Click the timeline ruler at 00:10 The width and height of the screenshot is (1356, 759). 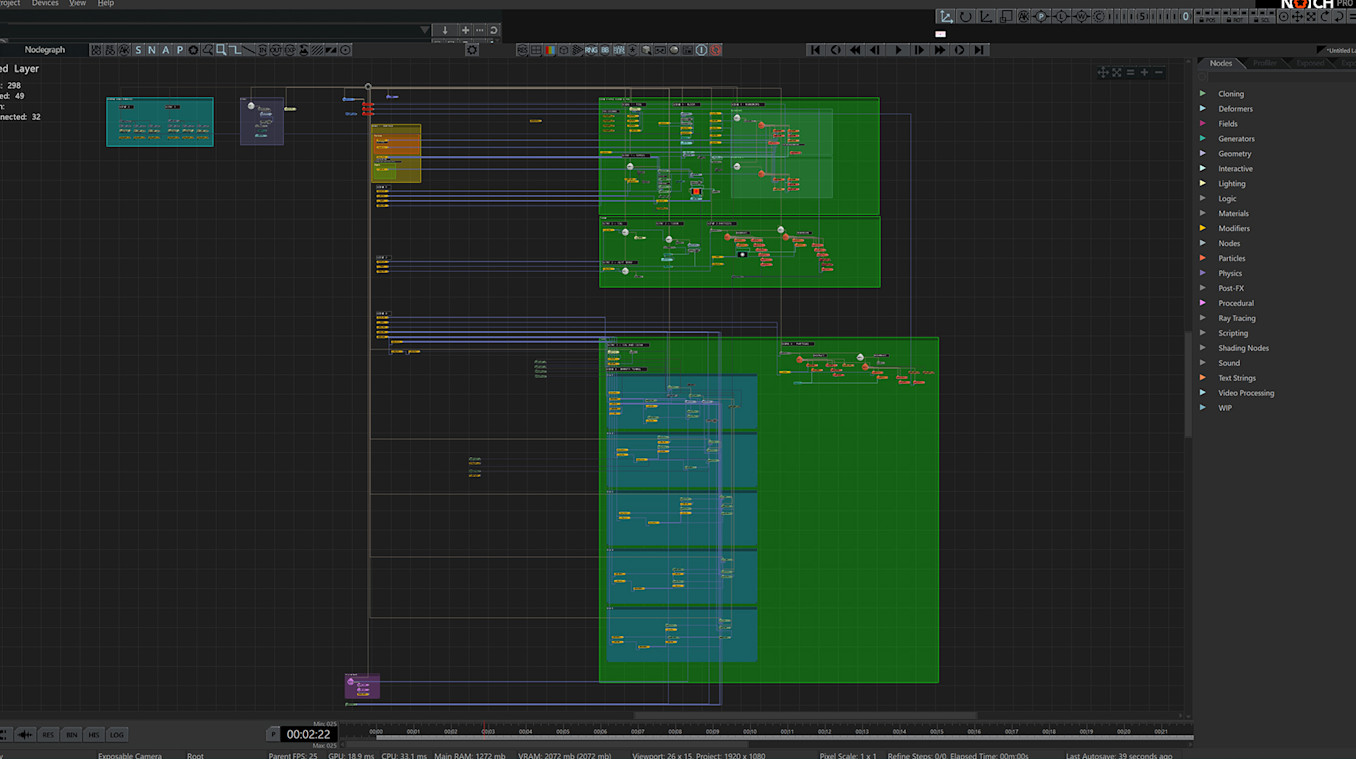pos(749,732)
